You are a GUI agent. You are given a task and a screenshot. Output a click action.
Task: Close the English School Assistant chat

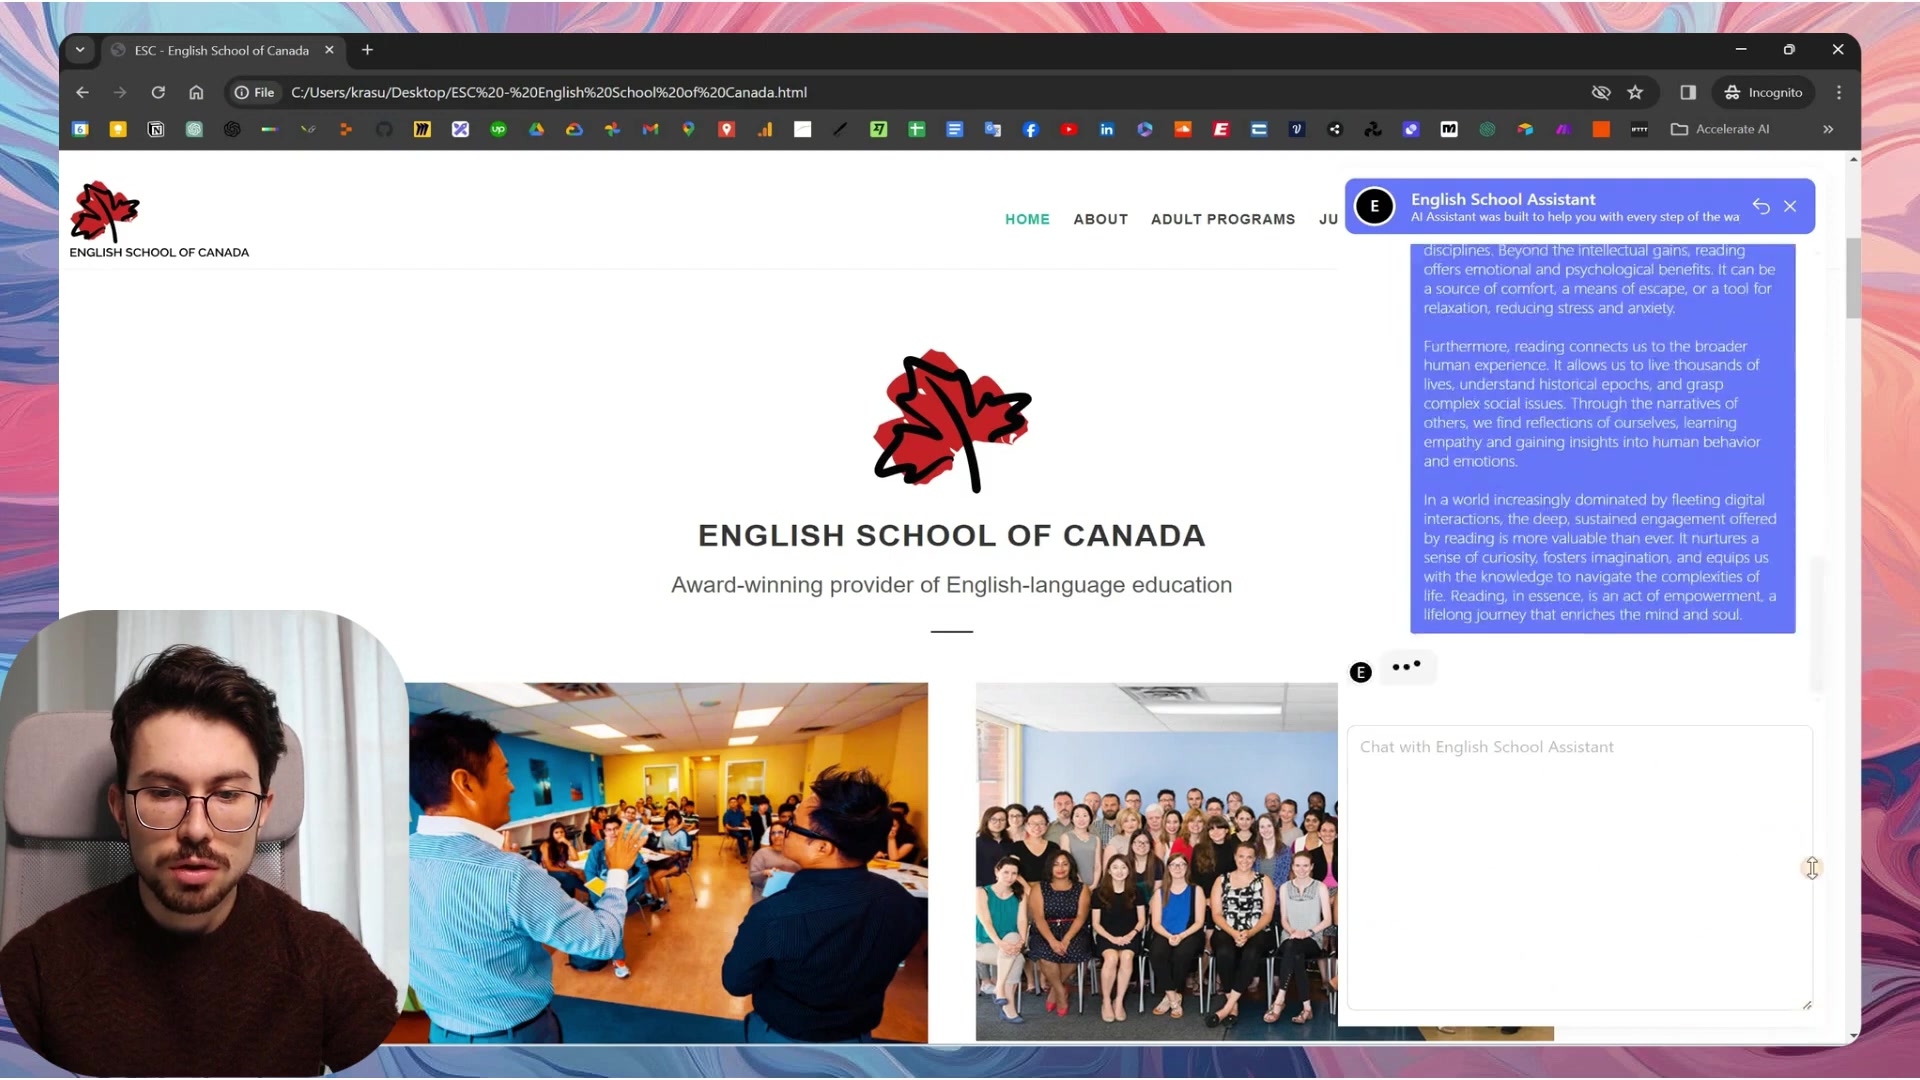point(1790,206)
